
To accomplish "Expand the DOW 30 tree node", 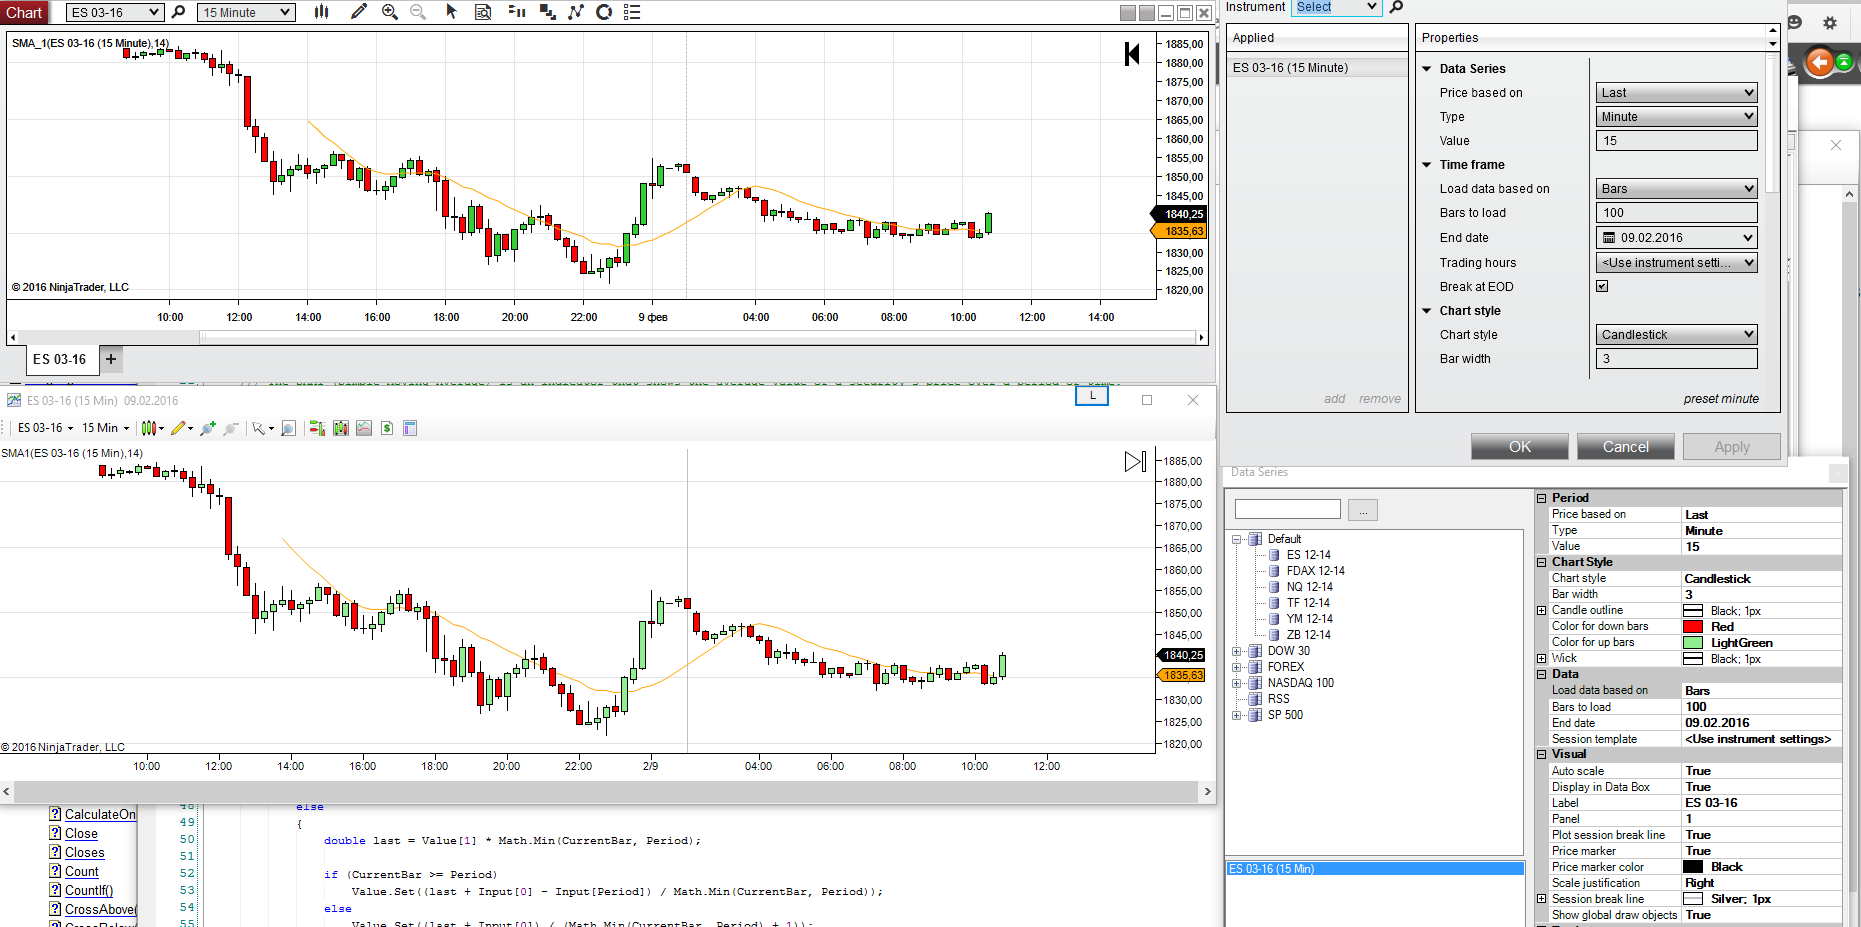I will pyautogui.click(x=1237, y=651).
